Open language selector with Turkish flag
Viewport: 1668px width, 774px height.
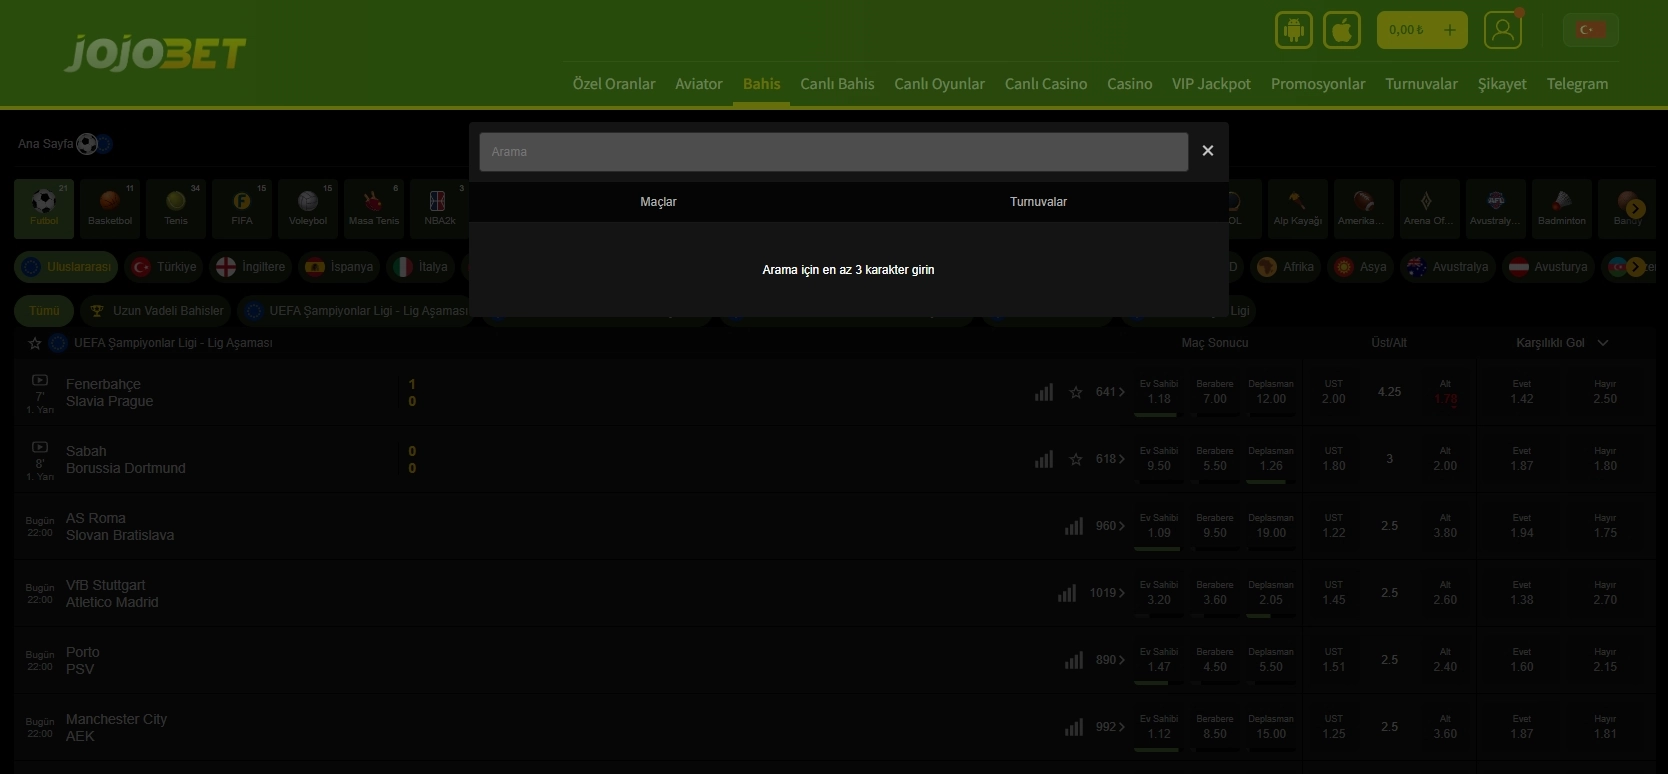coord(1590,30)
